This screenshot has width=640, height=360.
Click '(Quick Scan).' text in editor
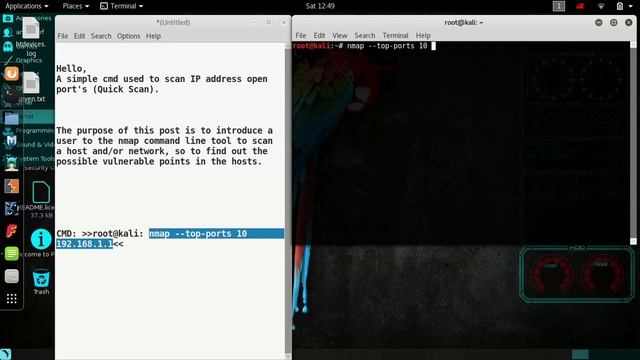click(x=126, y=89)
